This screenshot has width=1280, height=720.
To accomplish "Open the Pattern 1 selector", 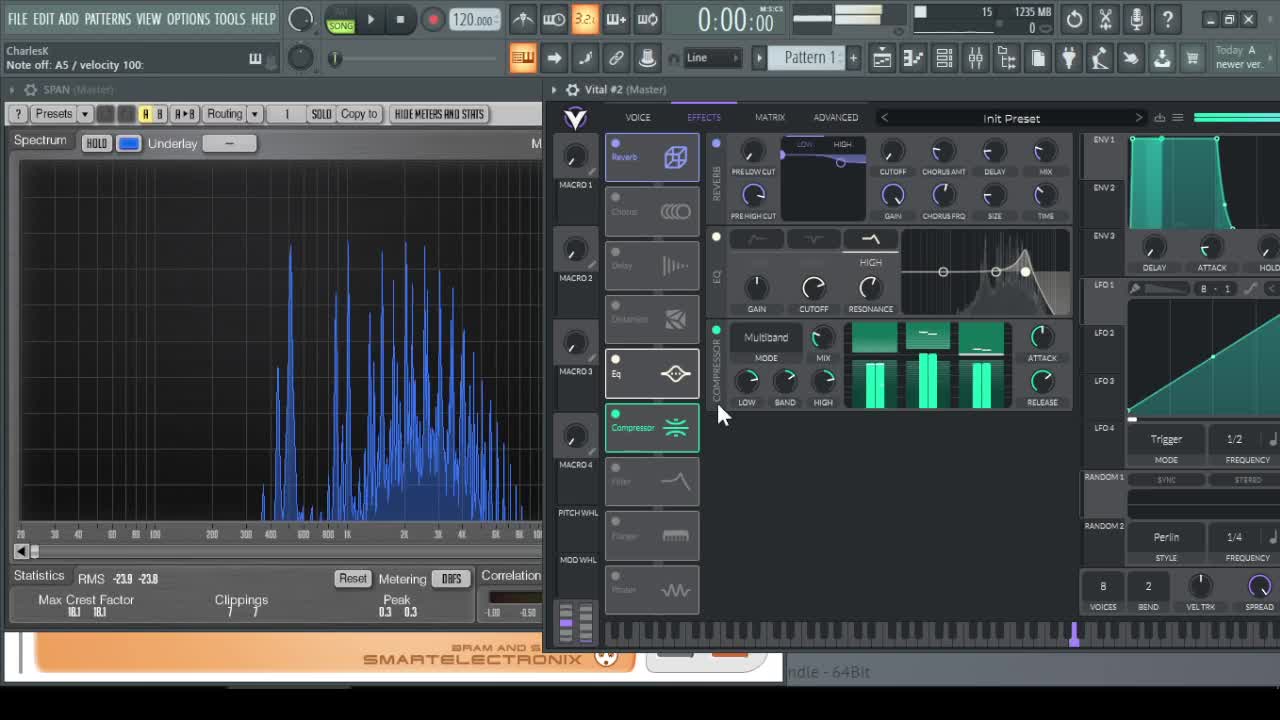I will point(808,58).
